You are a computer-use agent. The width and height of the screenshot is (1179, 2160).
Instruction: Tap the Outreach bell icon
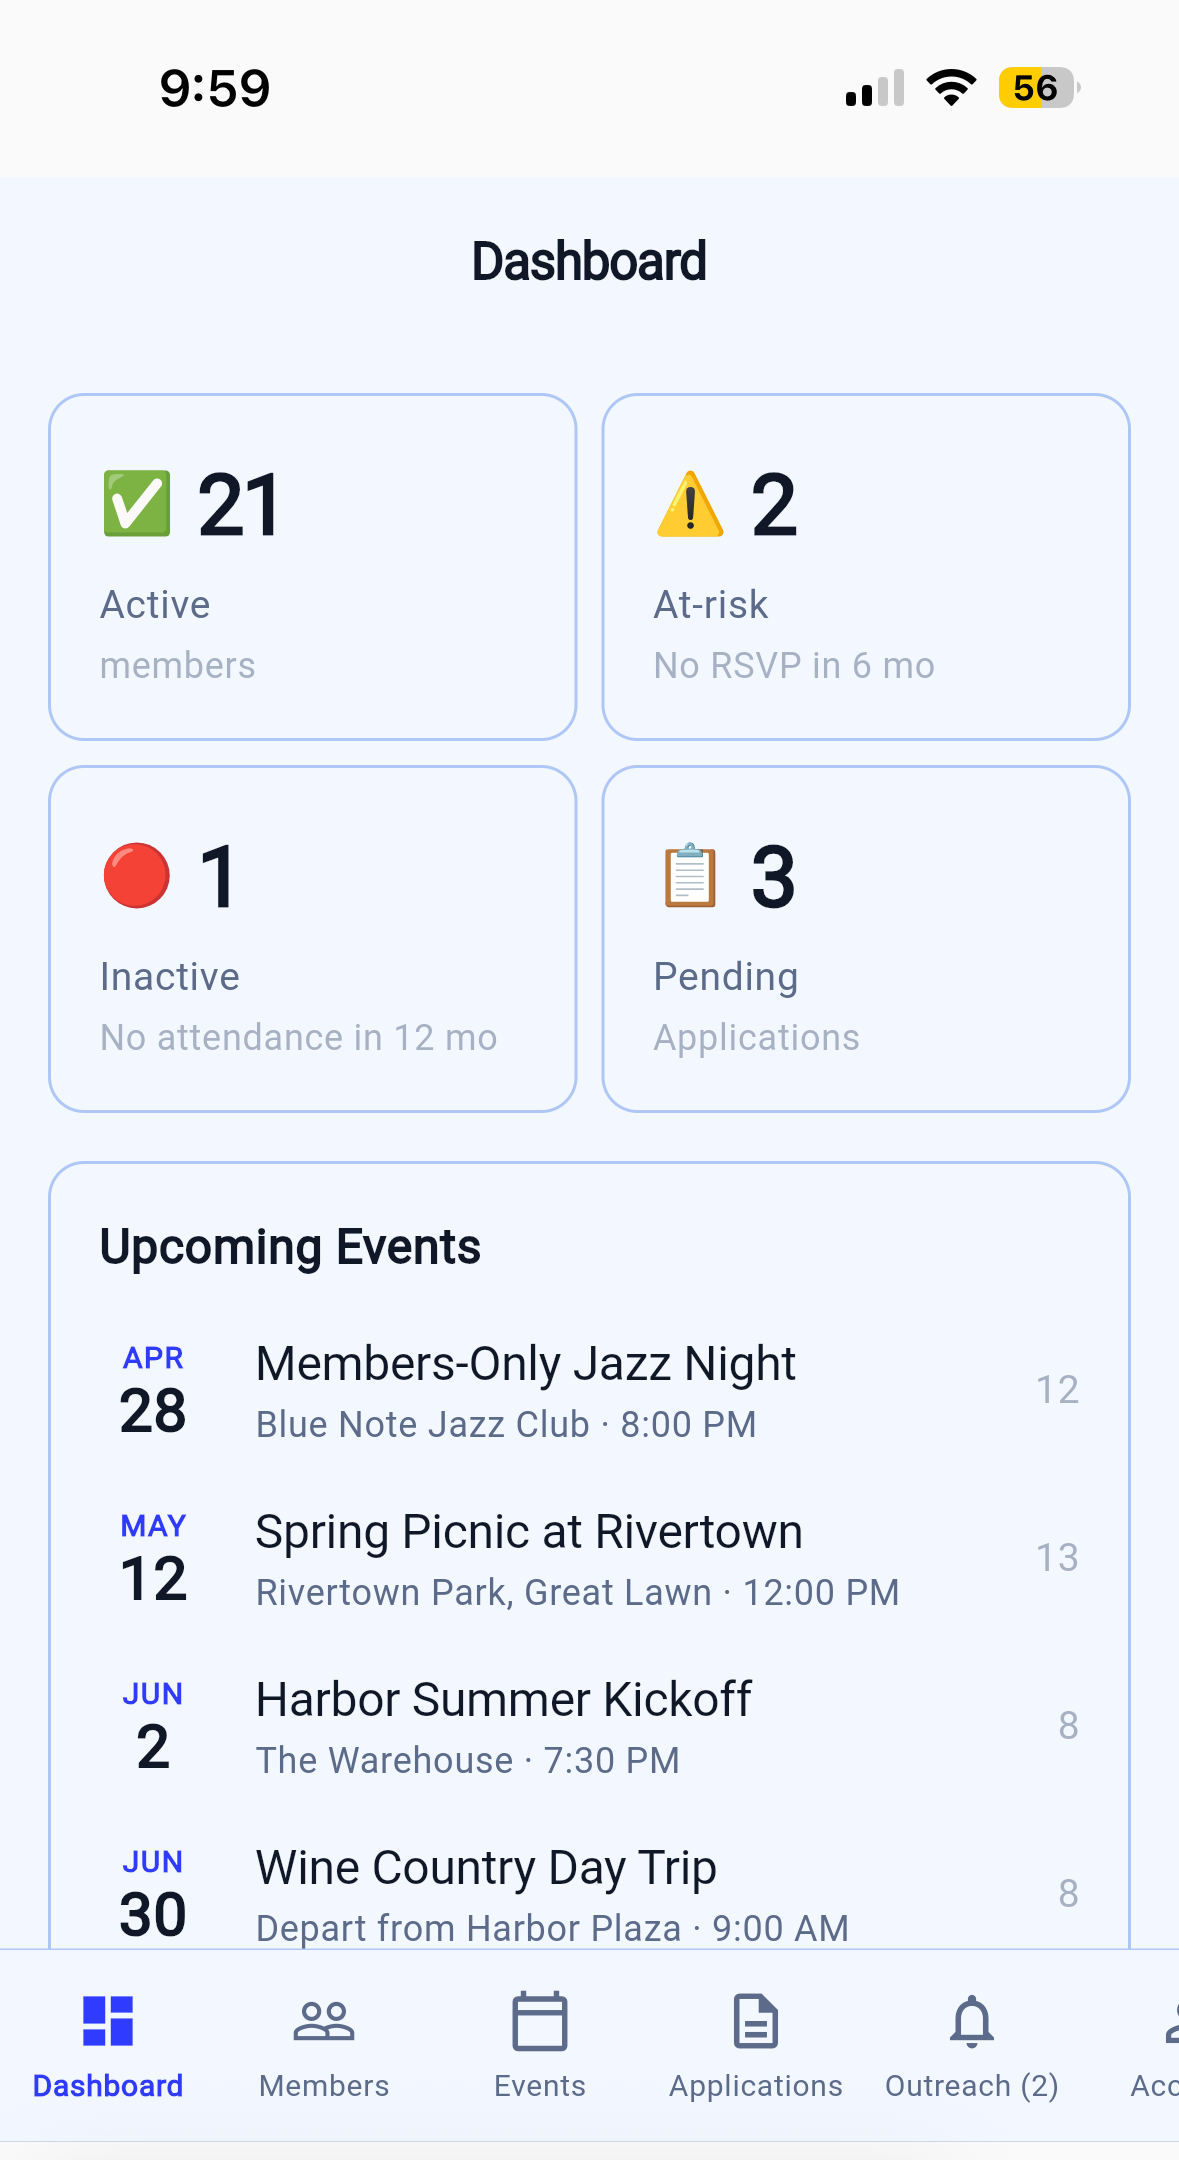coord(971,2021)
